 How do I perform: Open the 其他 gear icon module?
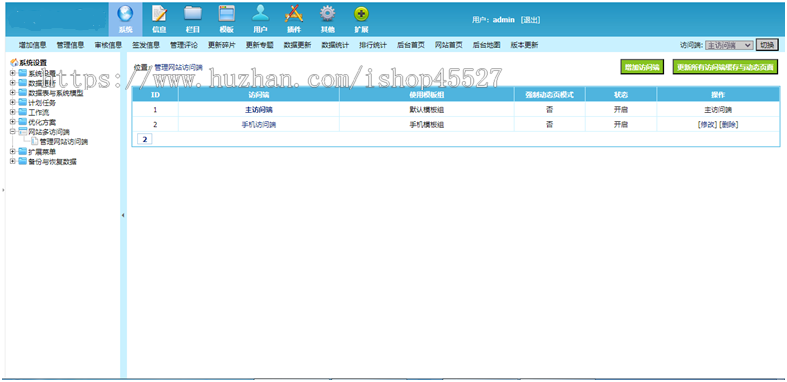[x=327, y=19]
